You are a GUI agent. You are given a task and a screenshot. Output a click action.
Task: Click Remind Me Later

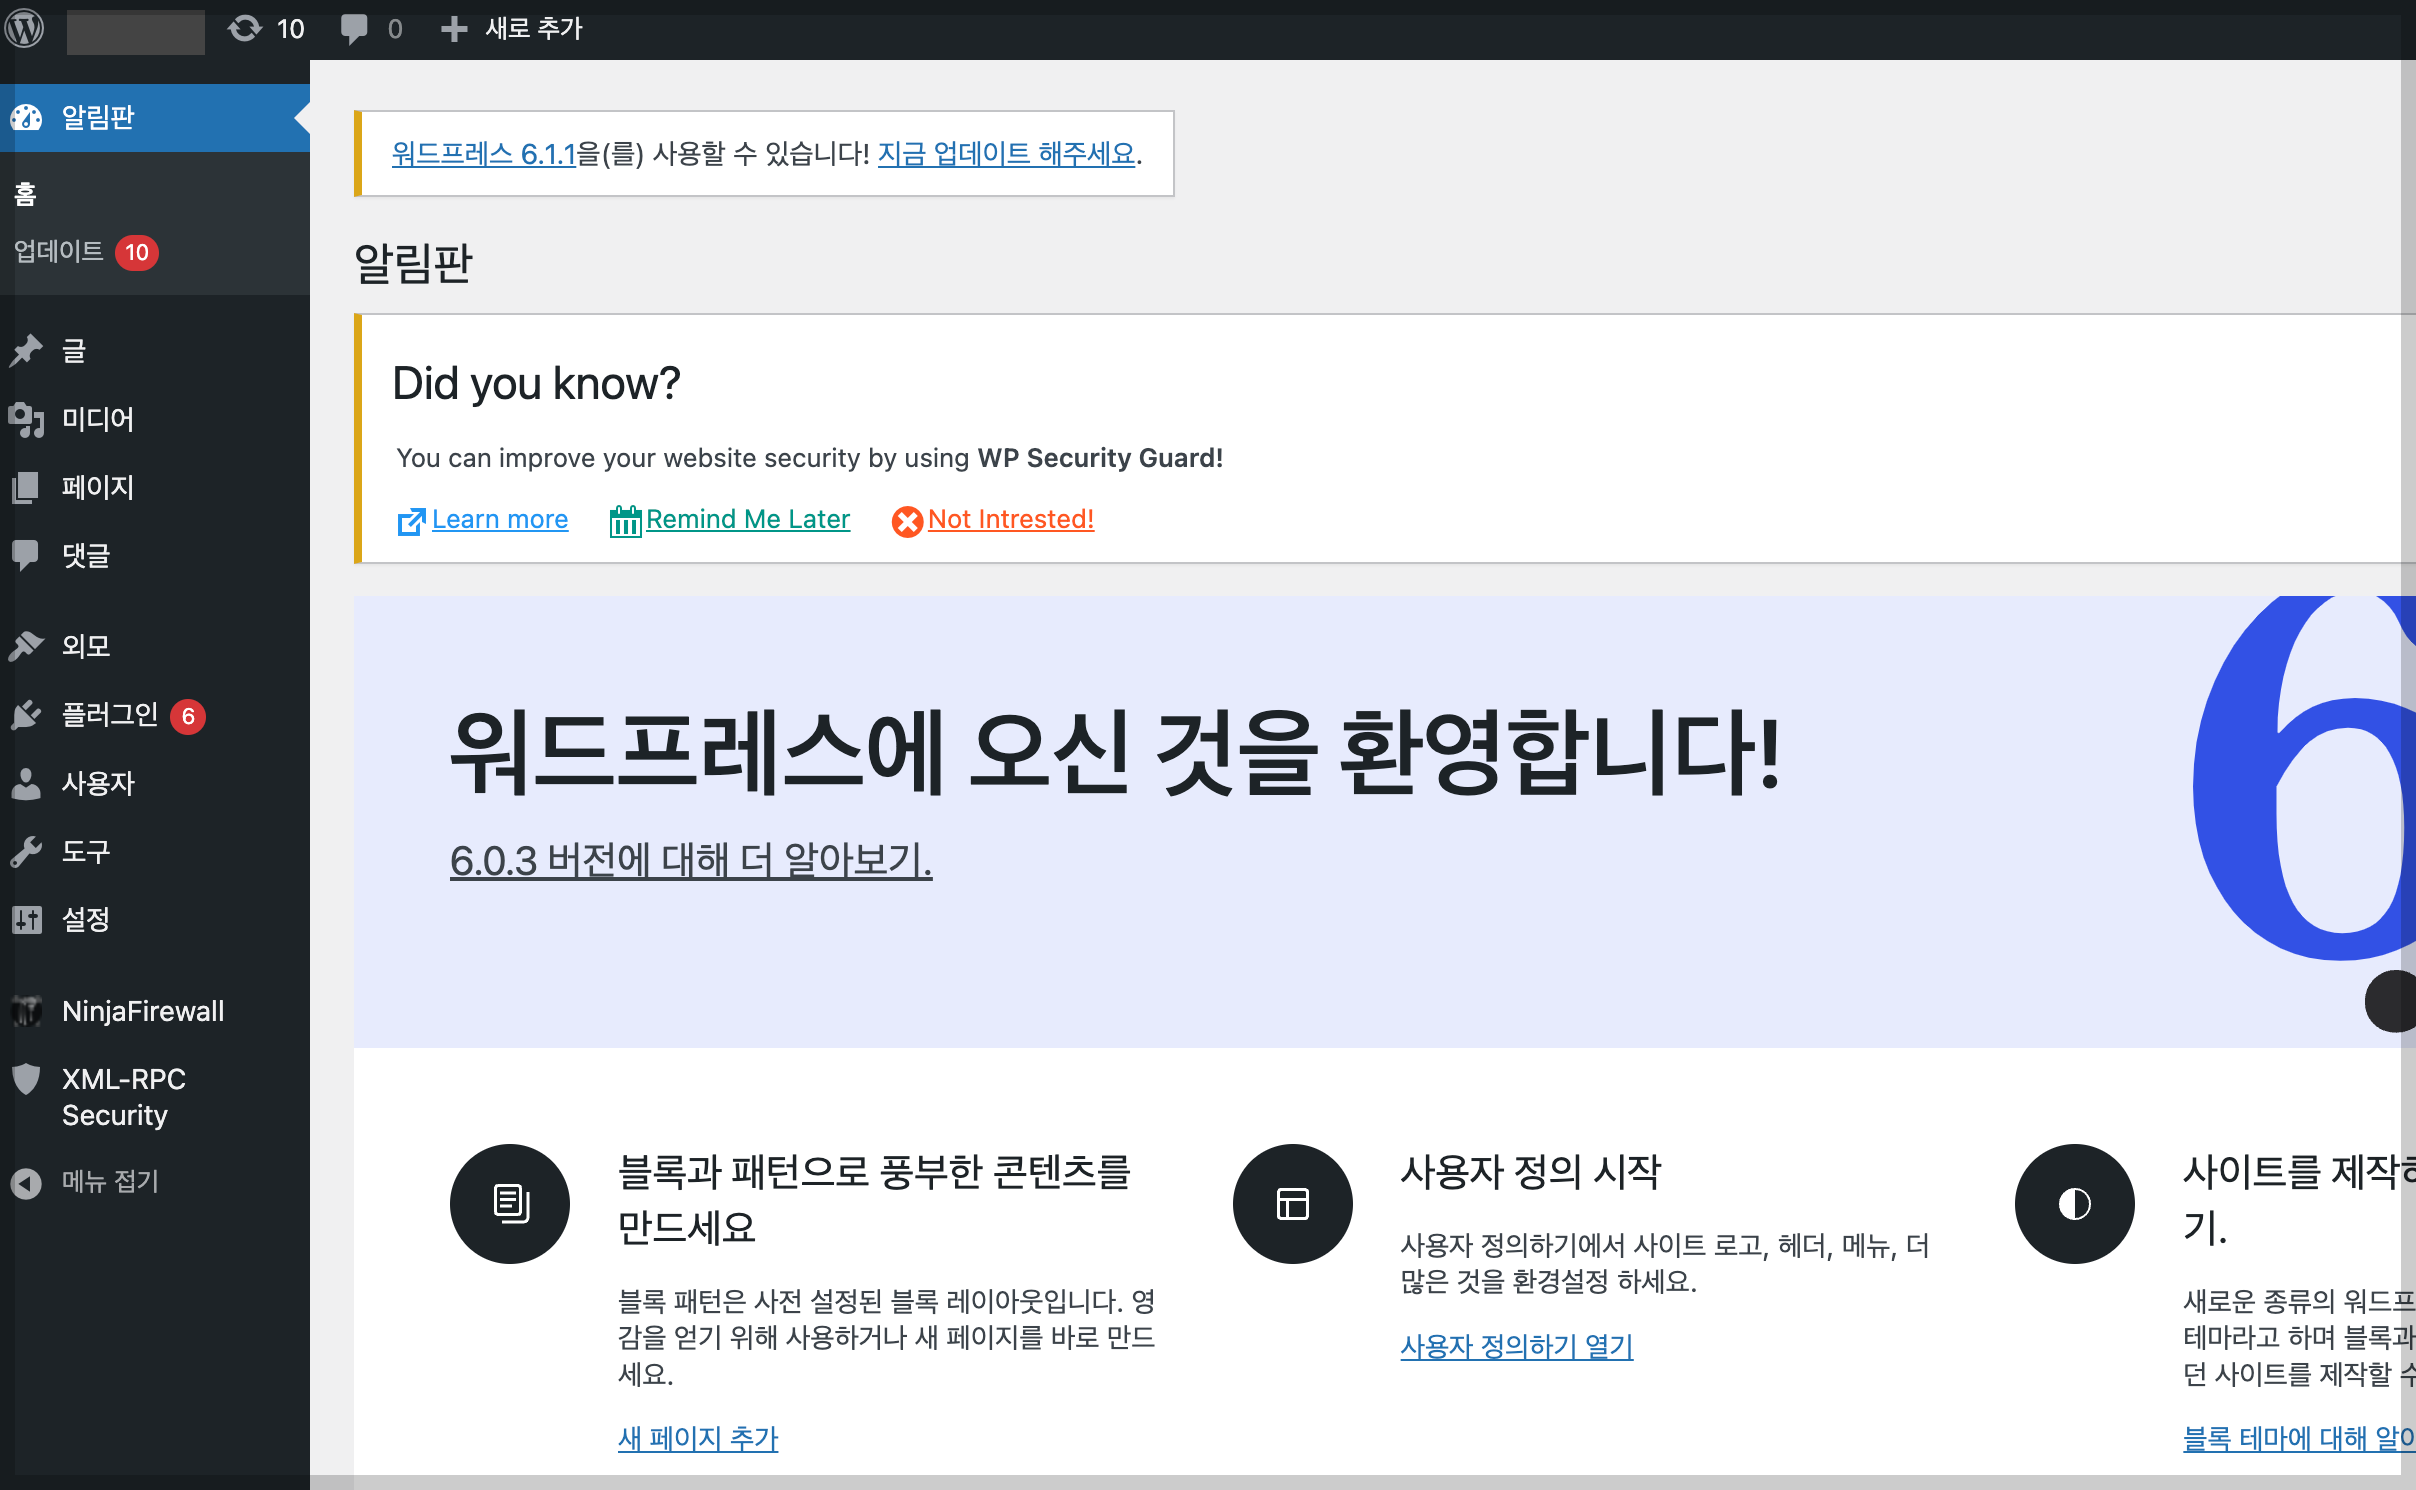click(747, 520)
